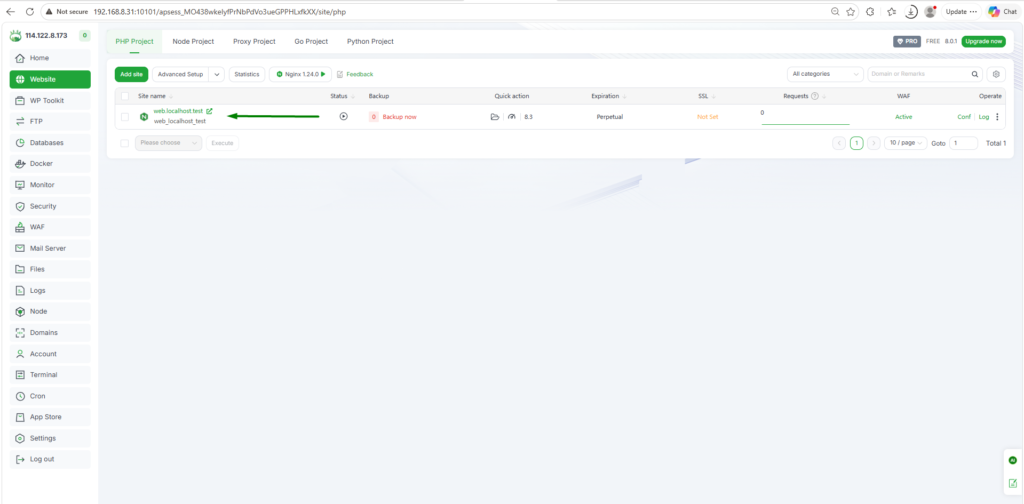This screenshot has width=1024, height=504.
Task: Click the running status play icon
Action: [343, 117]
